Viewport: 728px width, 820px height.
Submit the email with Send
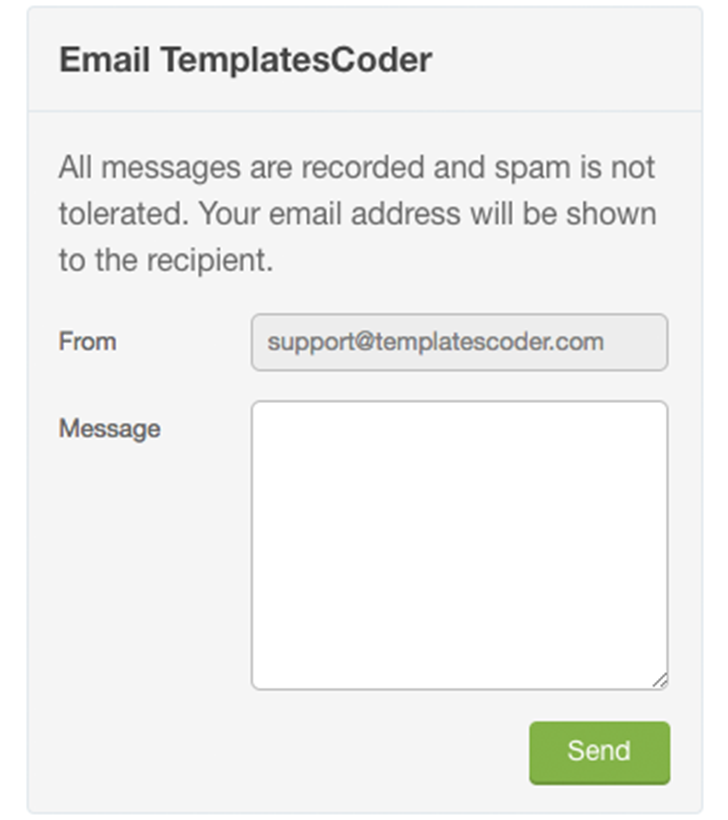[x=599, y=752]
